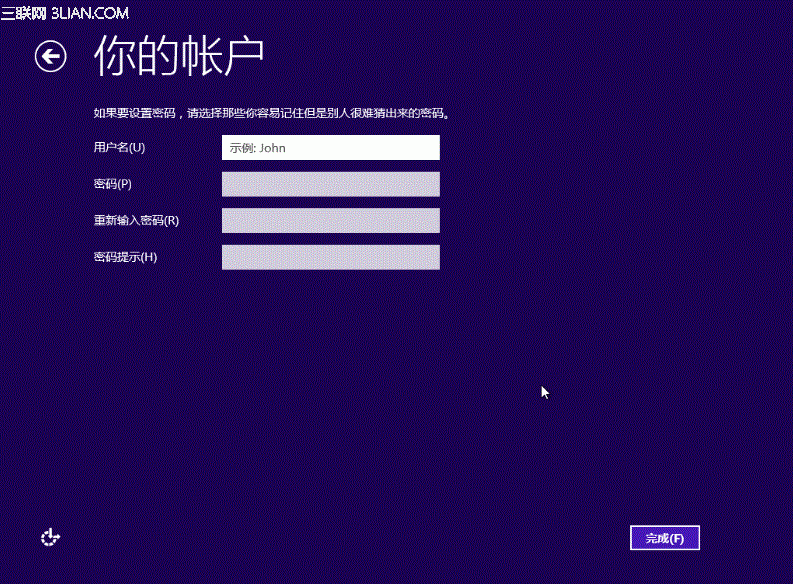
Task: Click into the 密码提示(H) hint field
Action: click(330, 257)
